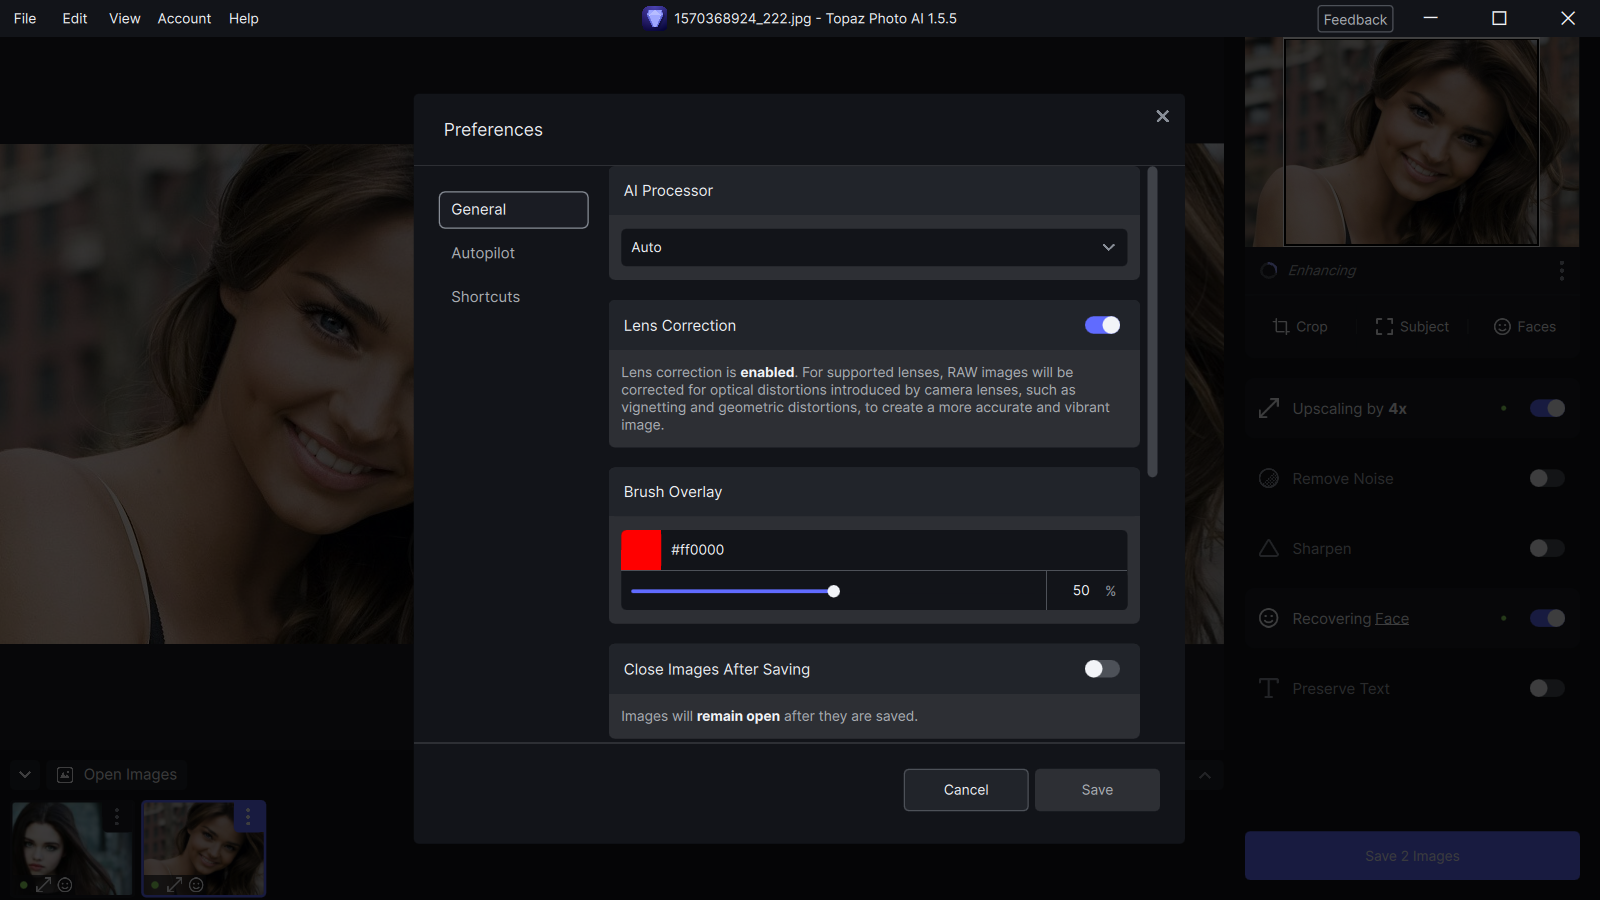Disable the Lens Correction toggle

[1102, 325]
